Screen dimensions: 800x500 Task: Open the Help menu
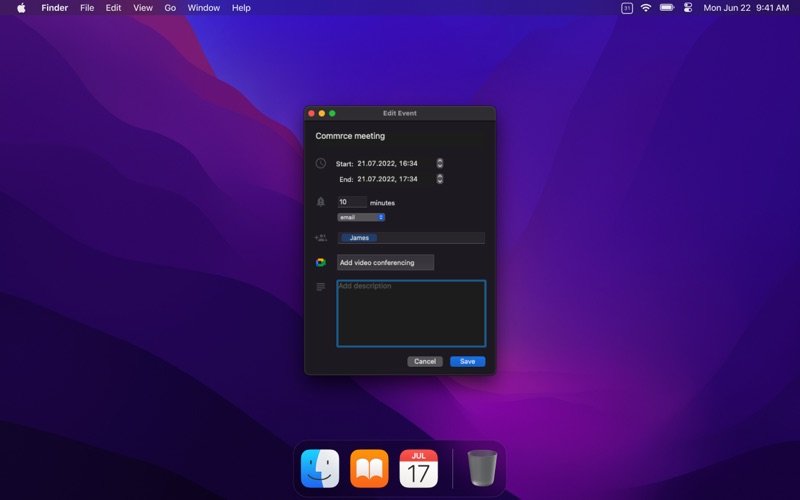pyautogui.click(x=241, y=8)
